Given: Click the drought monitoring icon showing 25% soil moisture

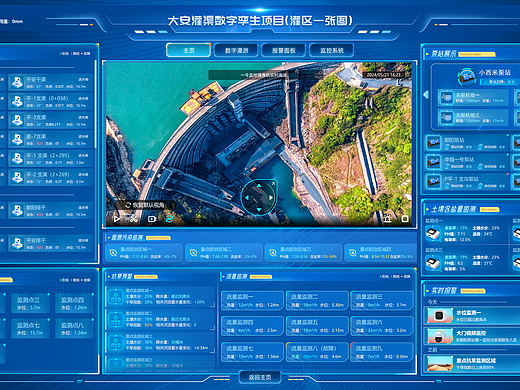Looking at the screenshot, I should 116,296.
